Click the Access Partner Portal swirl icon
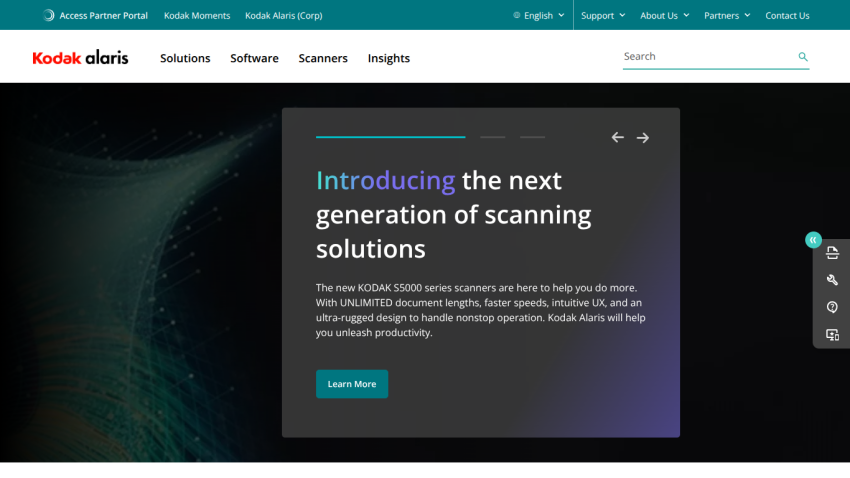This screenshot has width=850, height=478. pos(48,15)
